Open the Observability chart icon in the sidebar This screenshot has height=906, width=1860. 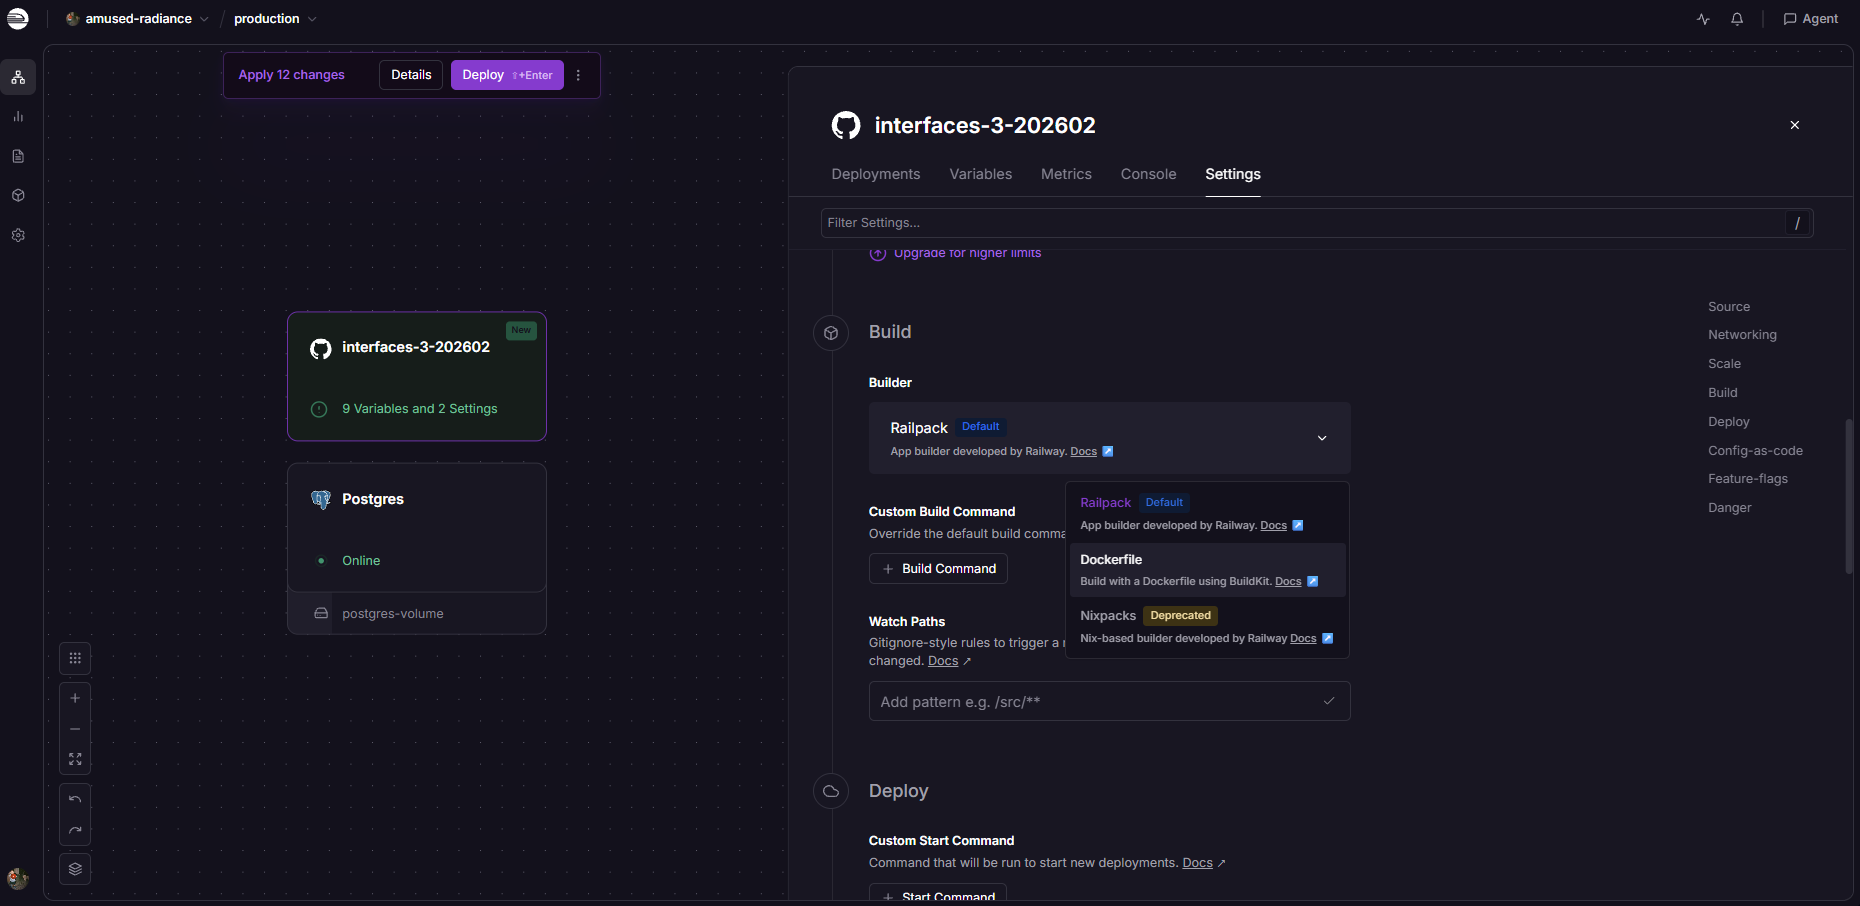[18, 117]
